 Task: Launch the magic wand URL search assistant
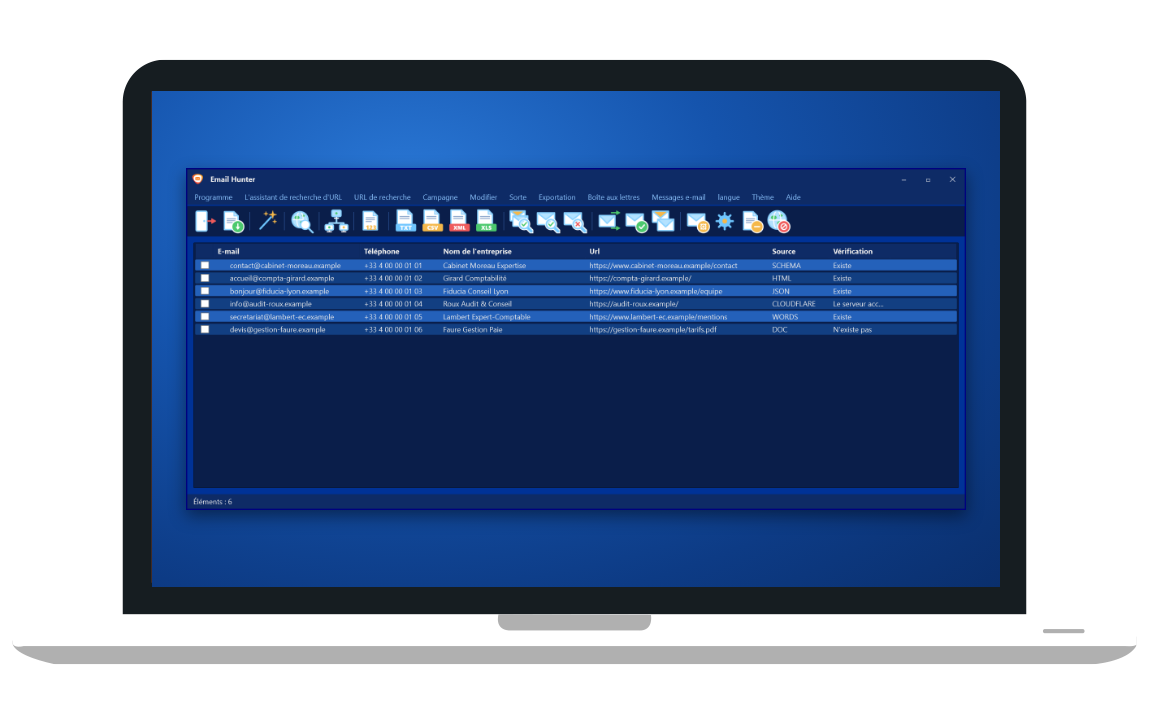267,221
